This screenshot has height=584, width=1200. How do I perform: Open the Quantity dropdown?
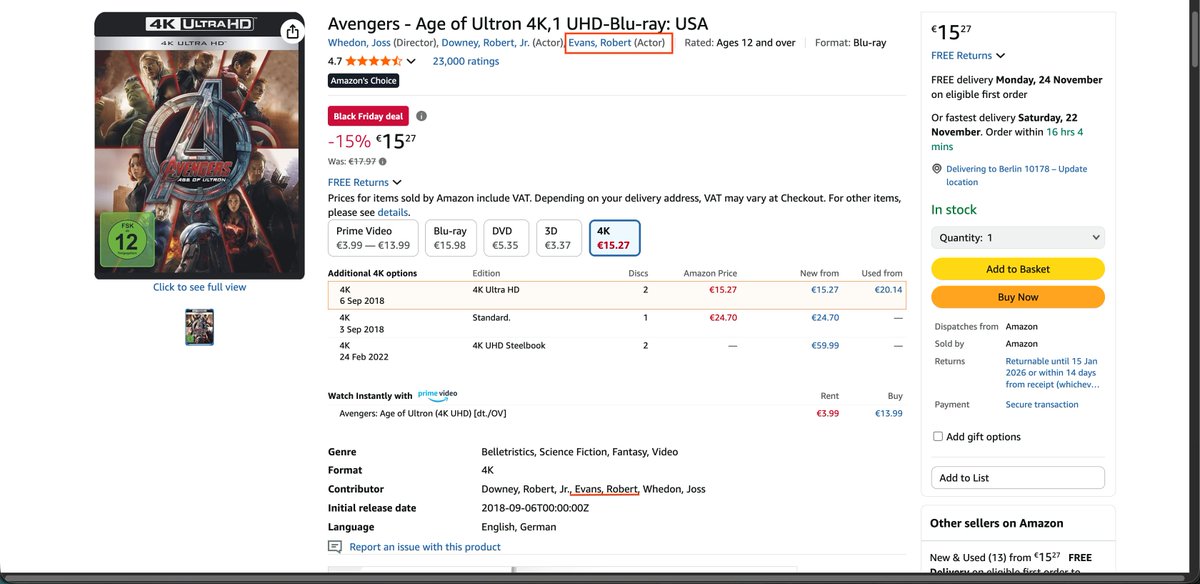click(x=1018, y=238)
